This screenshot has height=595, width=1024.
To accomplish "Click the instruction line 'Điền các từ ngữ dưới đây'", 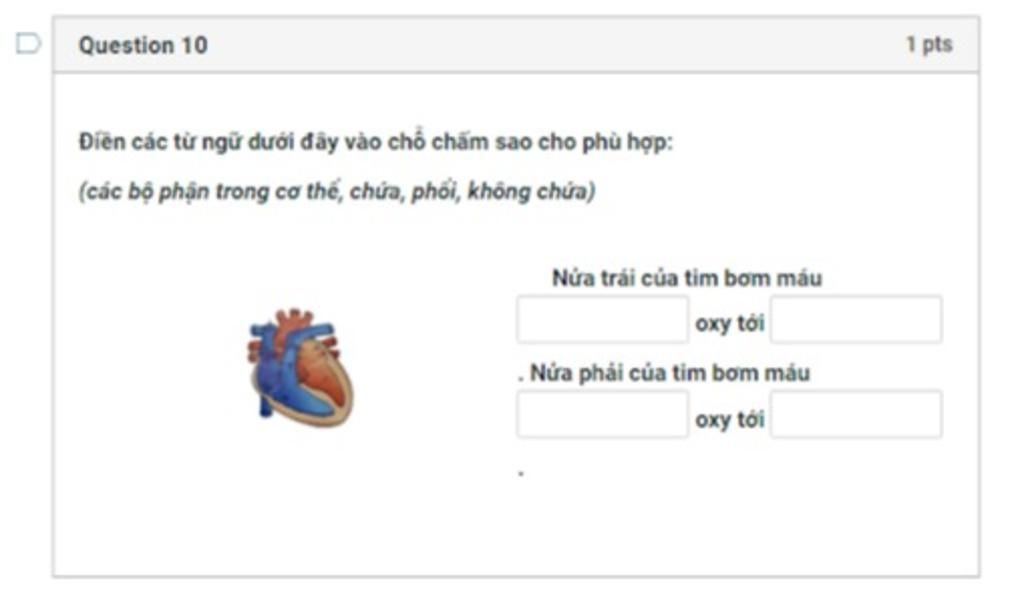I will click(376, 142).
